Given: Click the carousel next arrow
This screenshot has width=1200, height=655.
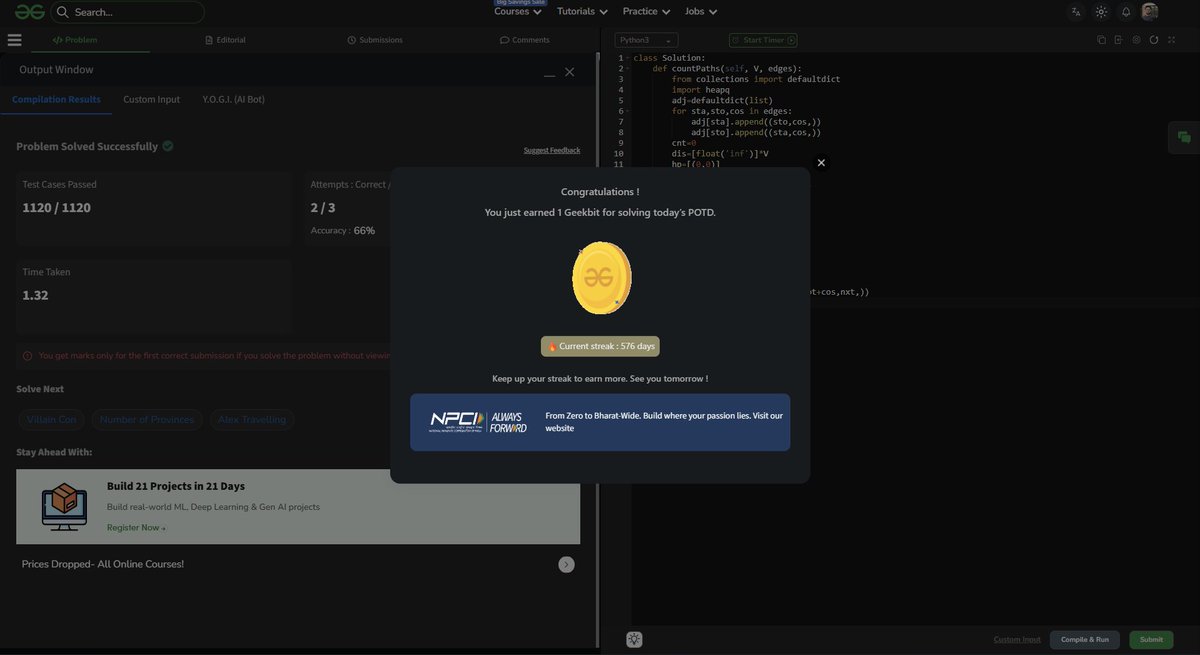Looking at the screenshot, I should 566,565.
